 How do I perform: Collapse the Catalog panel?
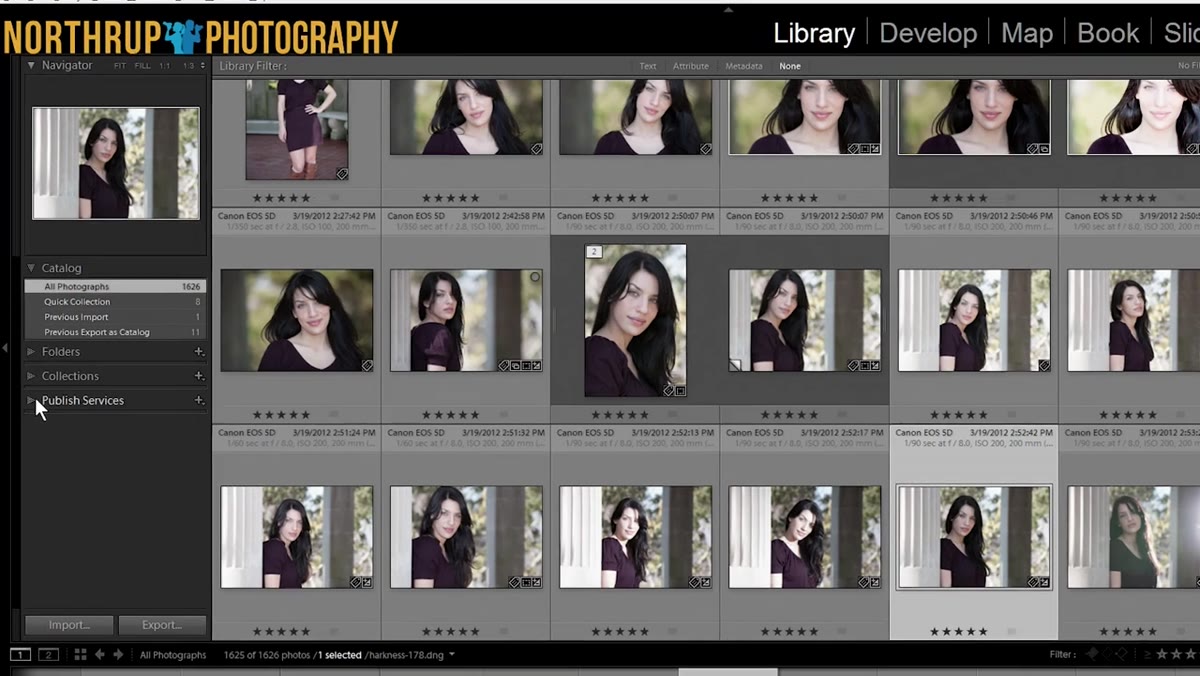31,268
